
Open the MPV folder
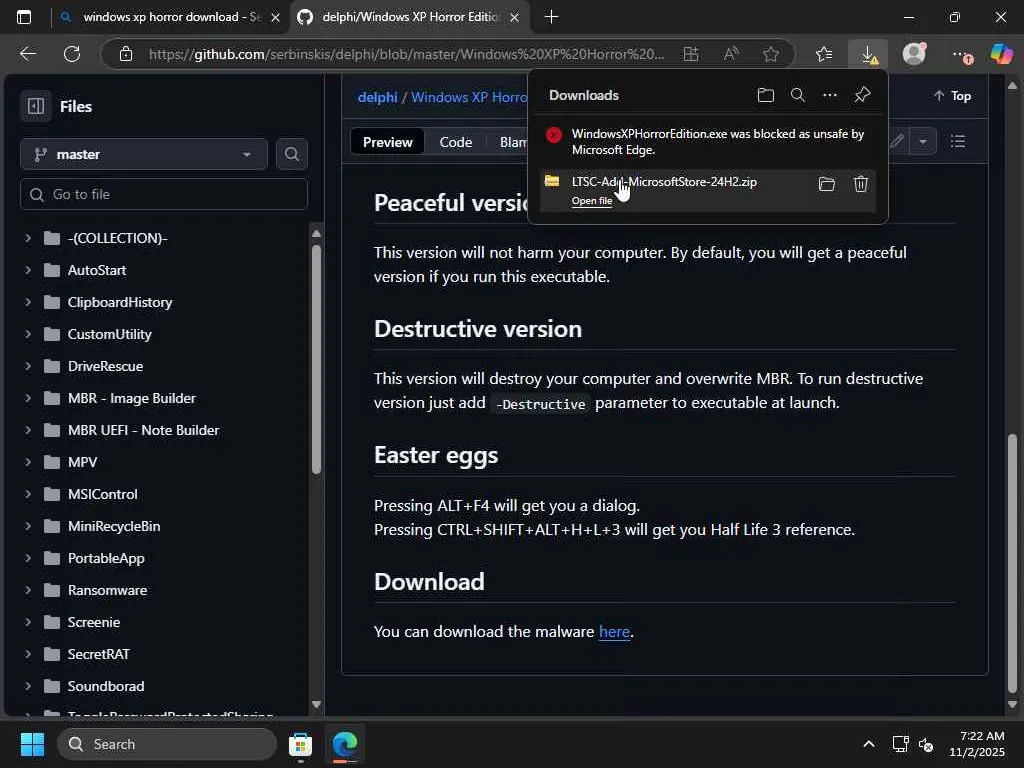(82, 462)
